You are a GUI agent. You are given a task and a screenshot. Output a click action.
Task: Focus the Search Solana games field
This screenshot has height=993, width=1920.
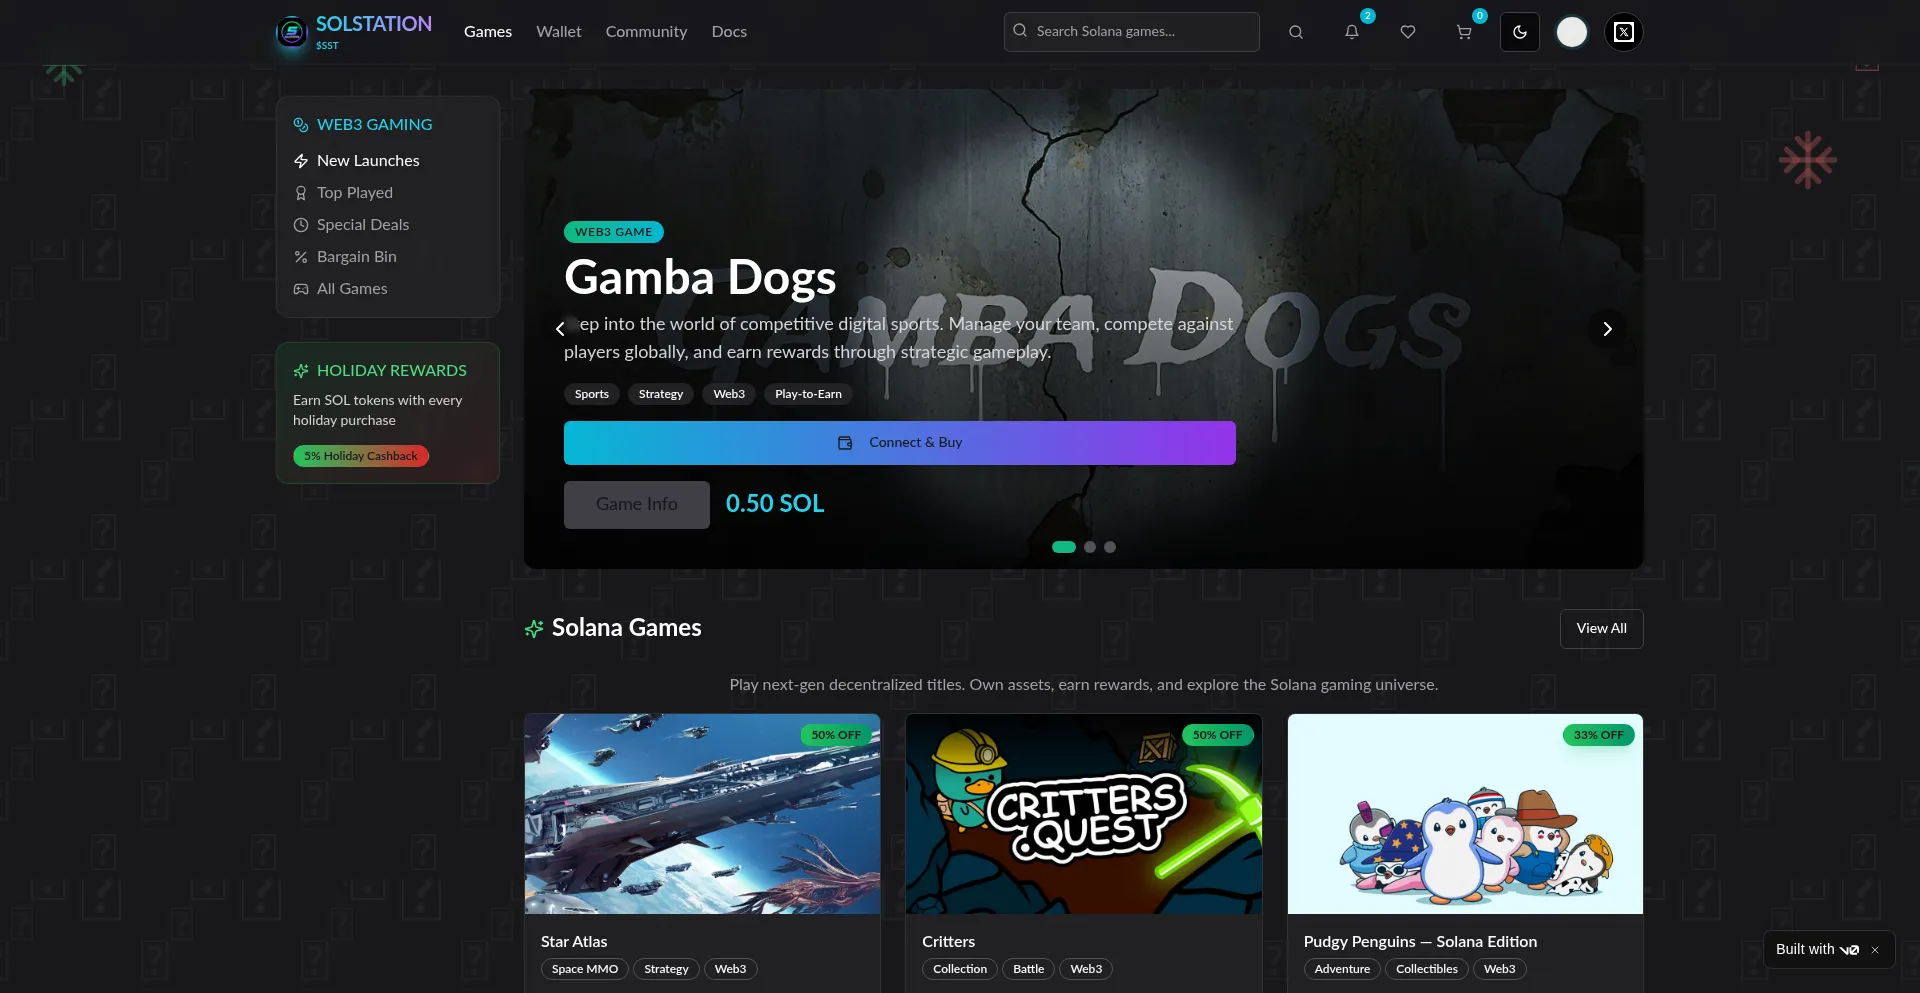[1131, 32]
